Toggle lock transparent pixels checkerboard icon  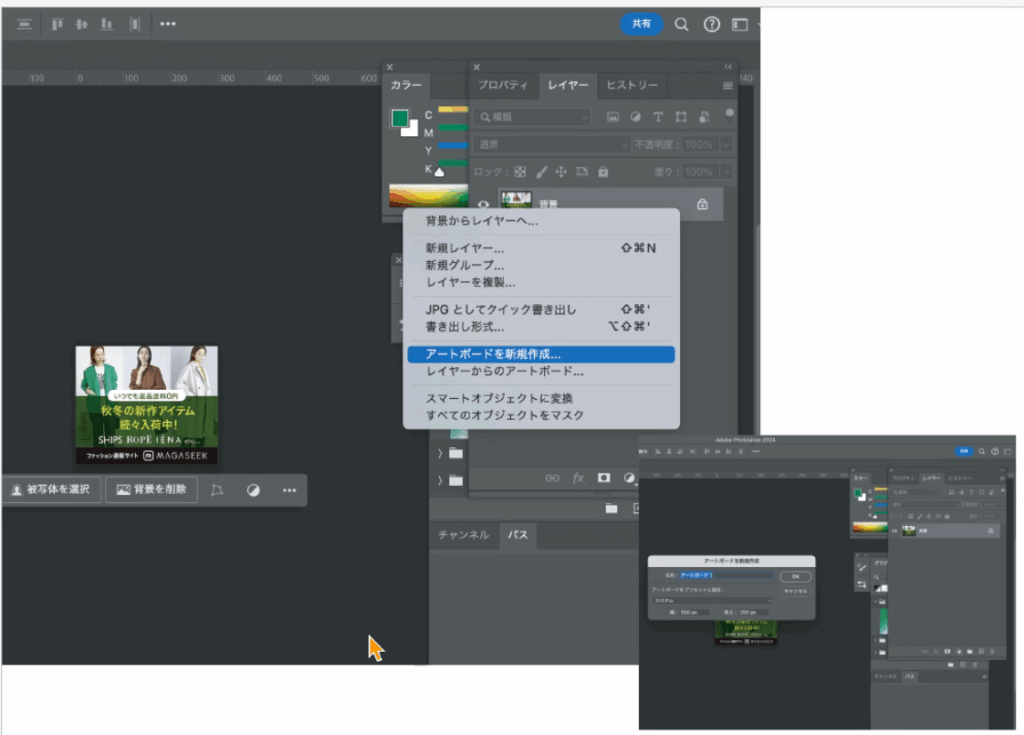520,172
